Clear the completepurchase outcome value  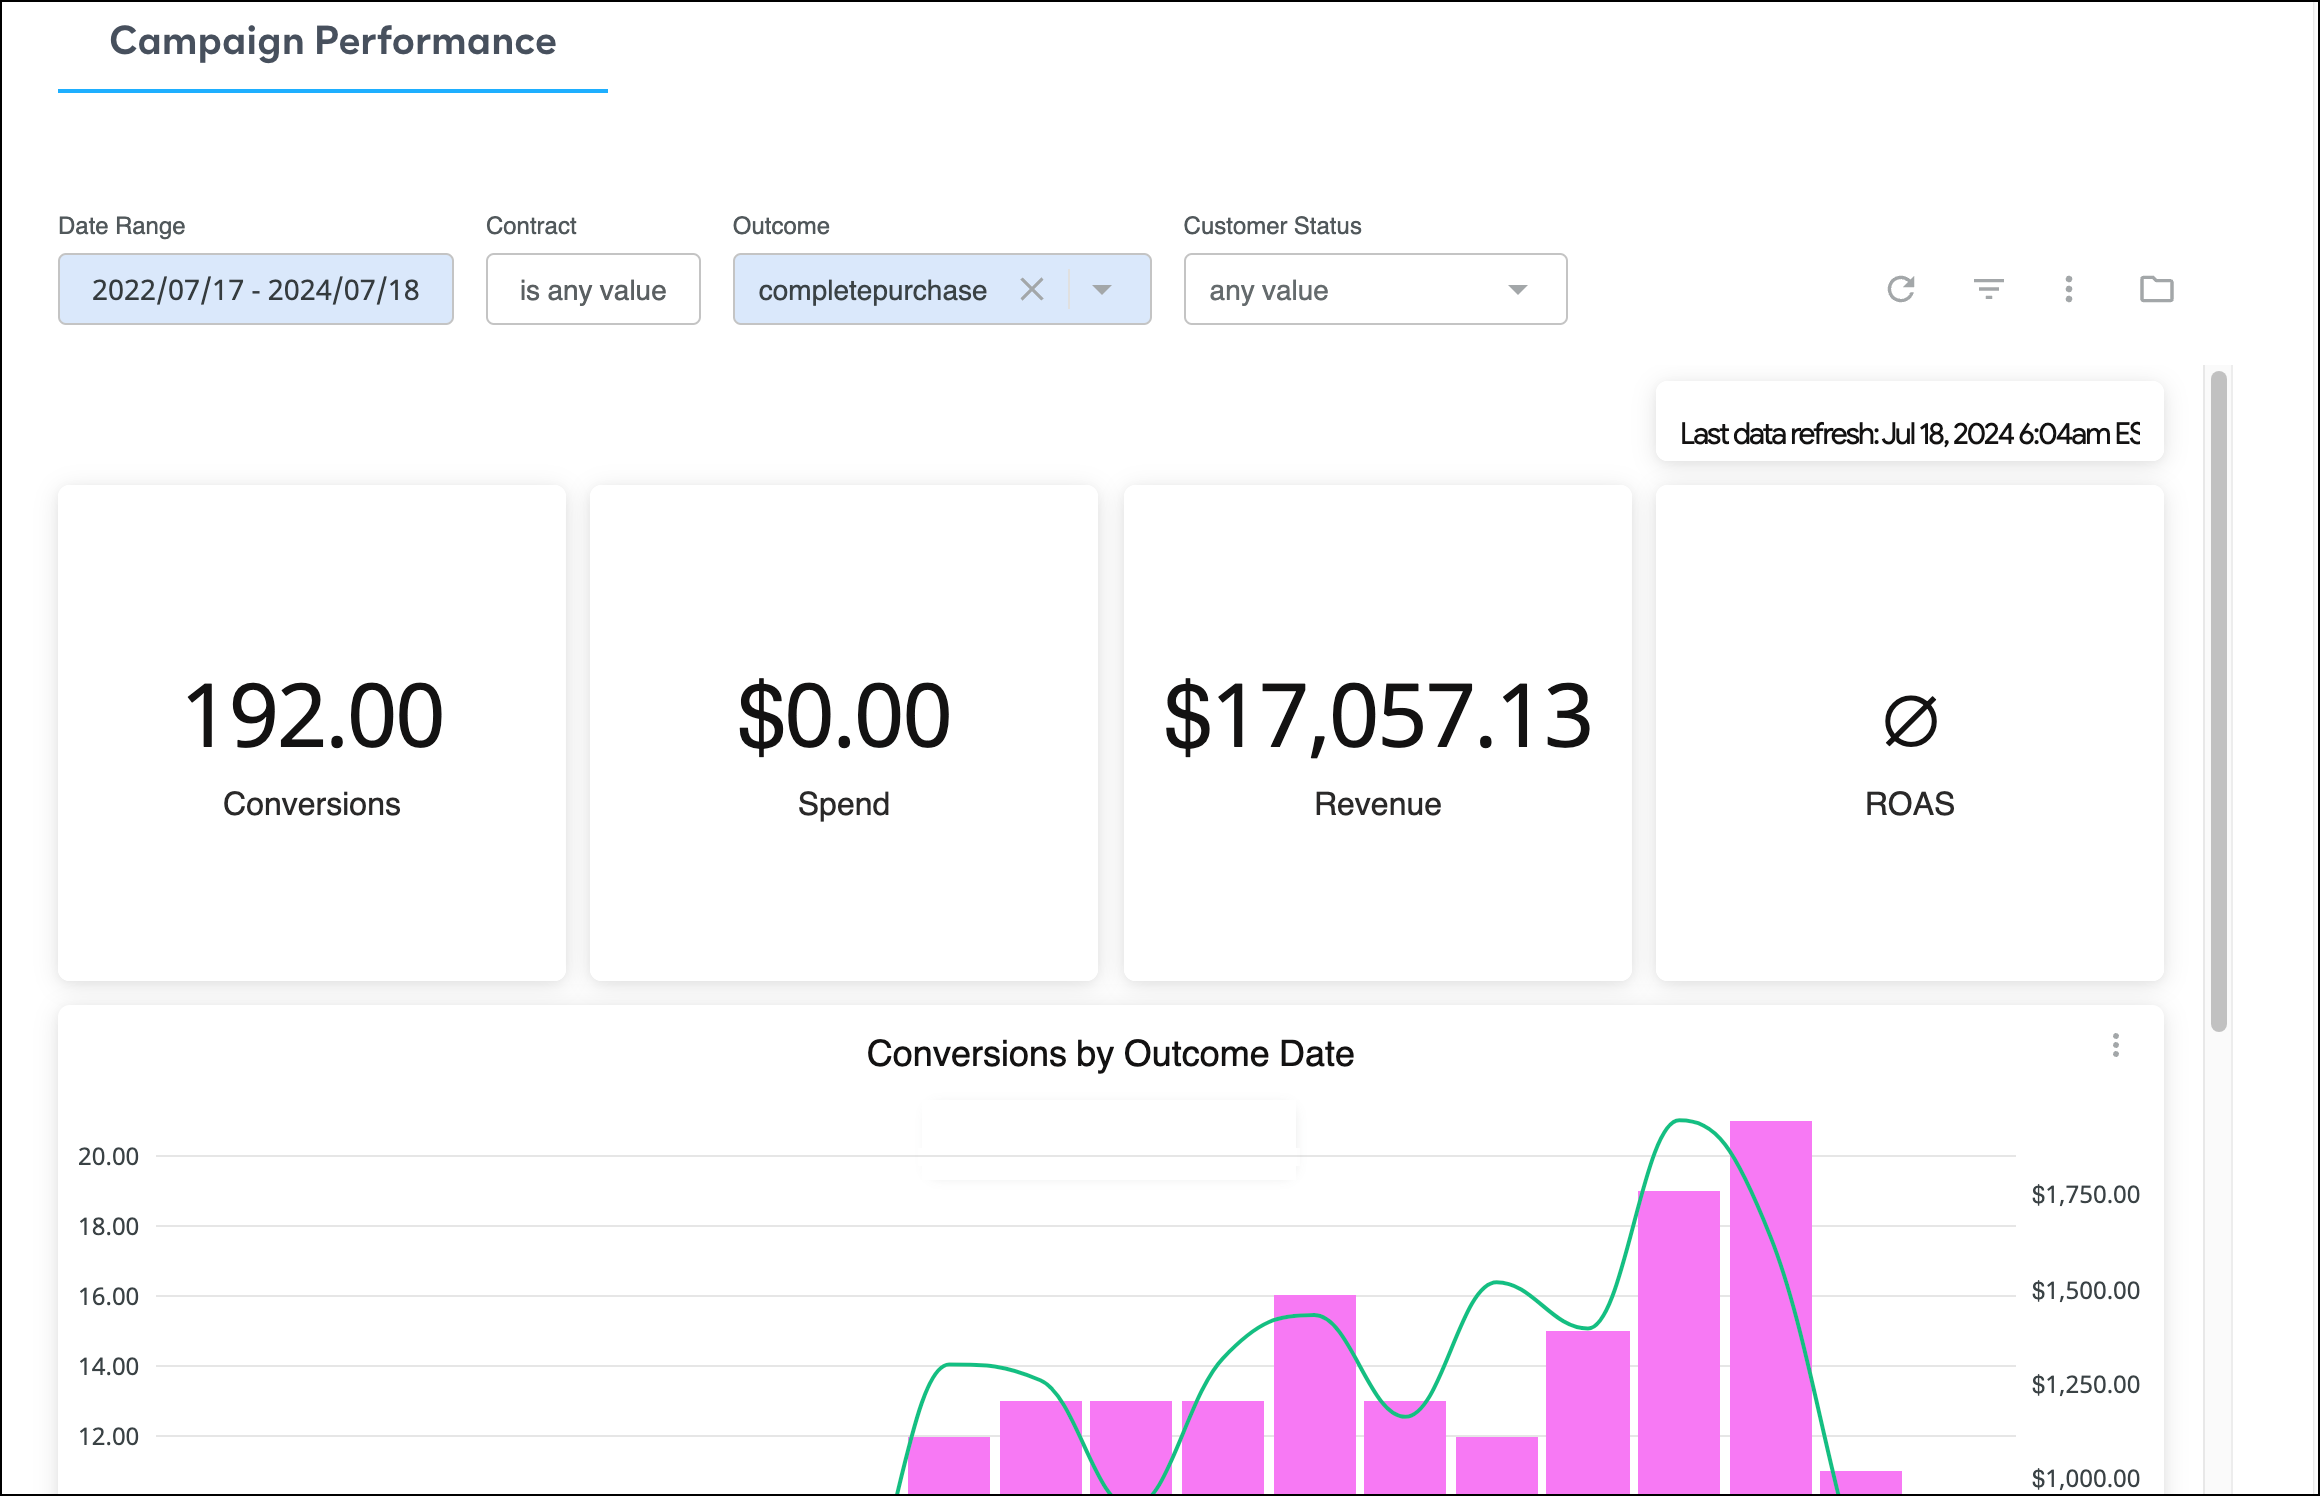(1032, 289)
